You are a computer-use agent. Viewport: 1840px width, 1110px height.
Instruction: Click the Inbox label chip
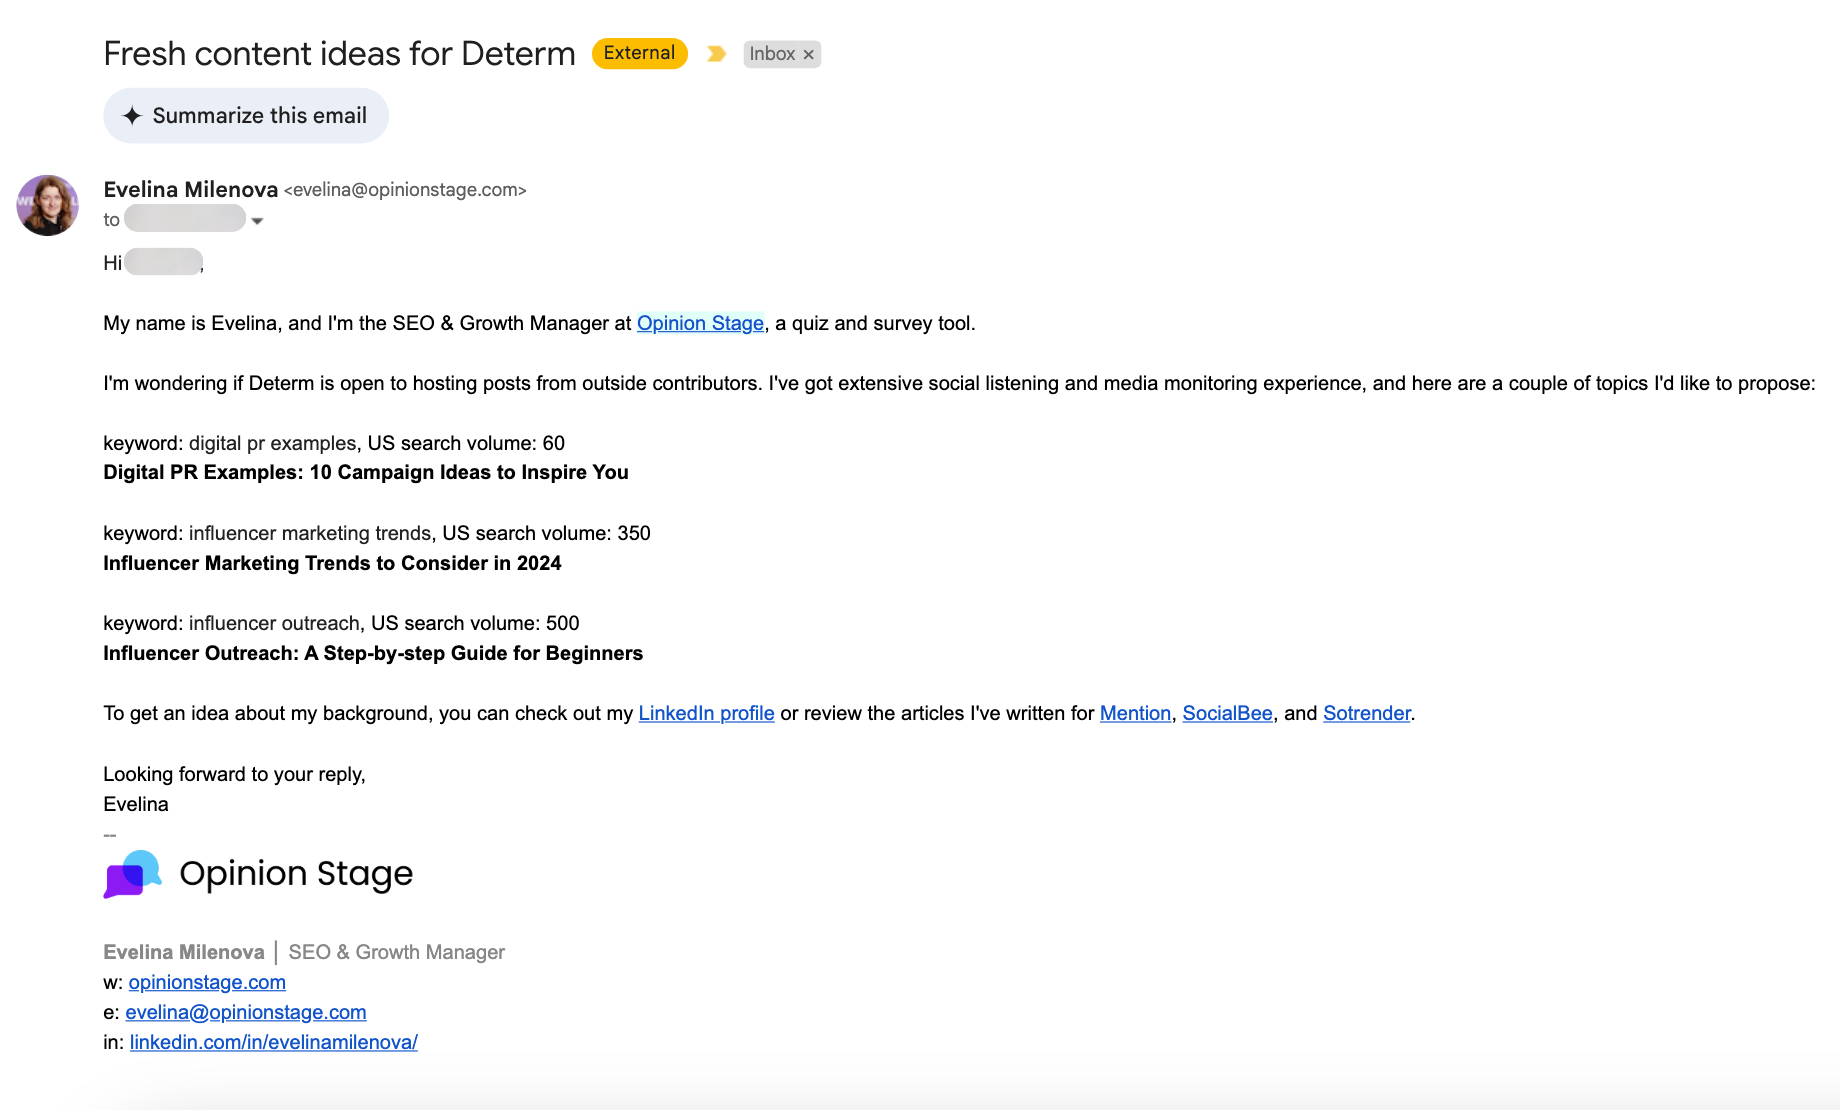pyautogui.click(x=771, y=53)
